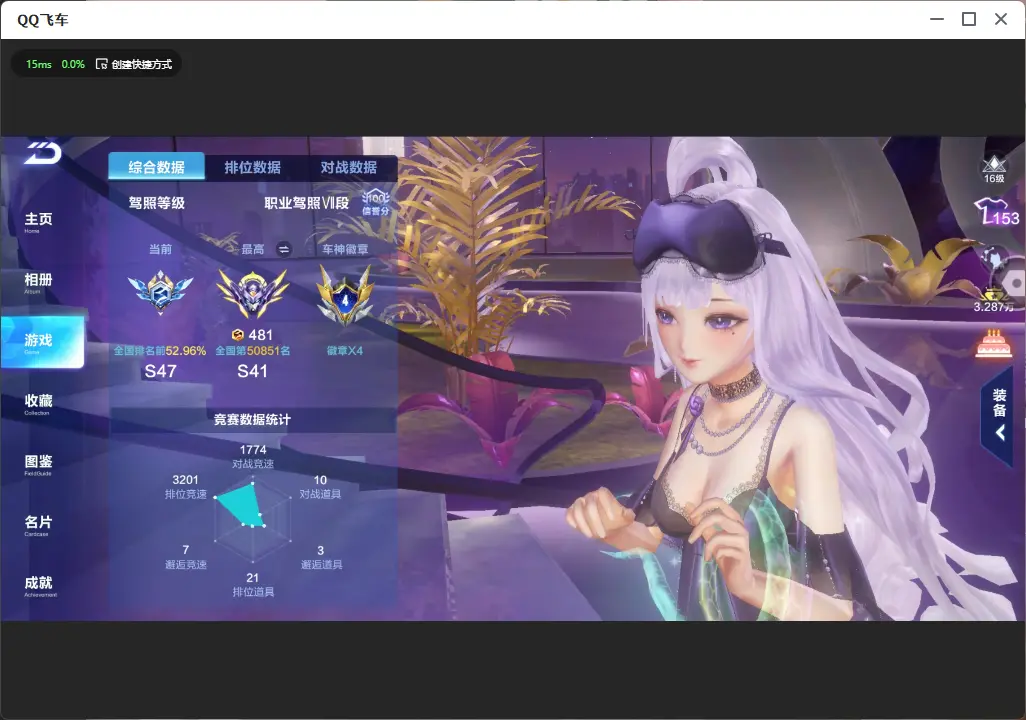Click the 驾照等级 label
This screenshot has width=1026, height=720.
(157, 203)
